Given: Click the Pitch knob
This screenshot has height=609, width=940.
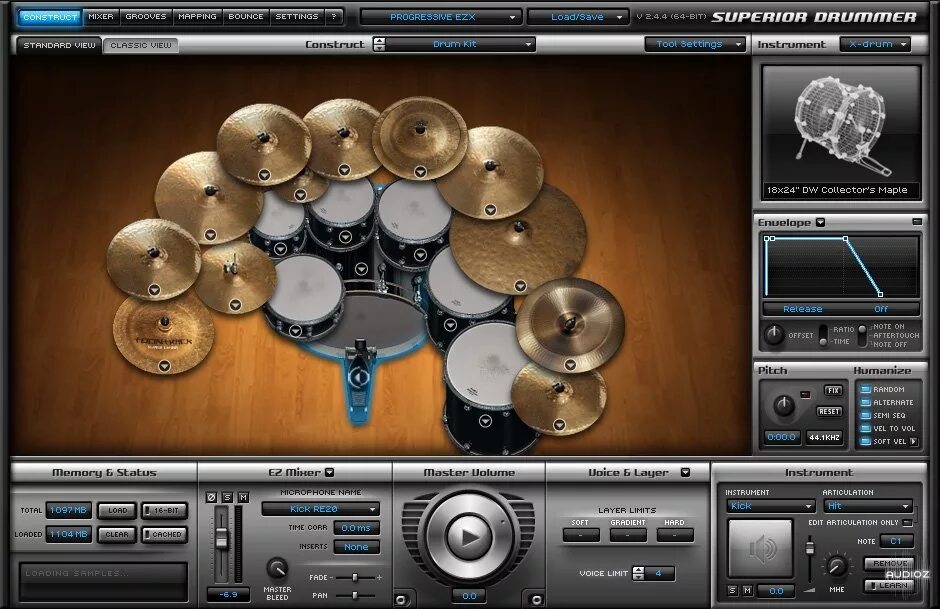Looking at the screenshot, I should [784, 406].
